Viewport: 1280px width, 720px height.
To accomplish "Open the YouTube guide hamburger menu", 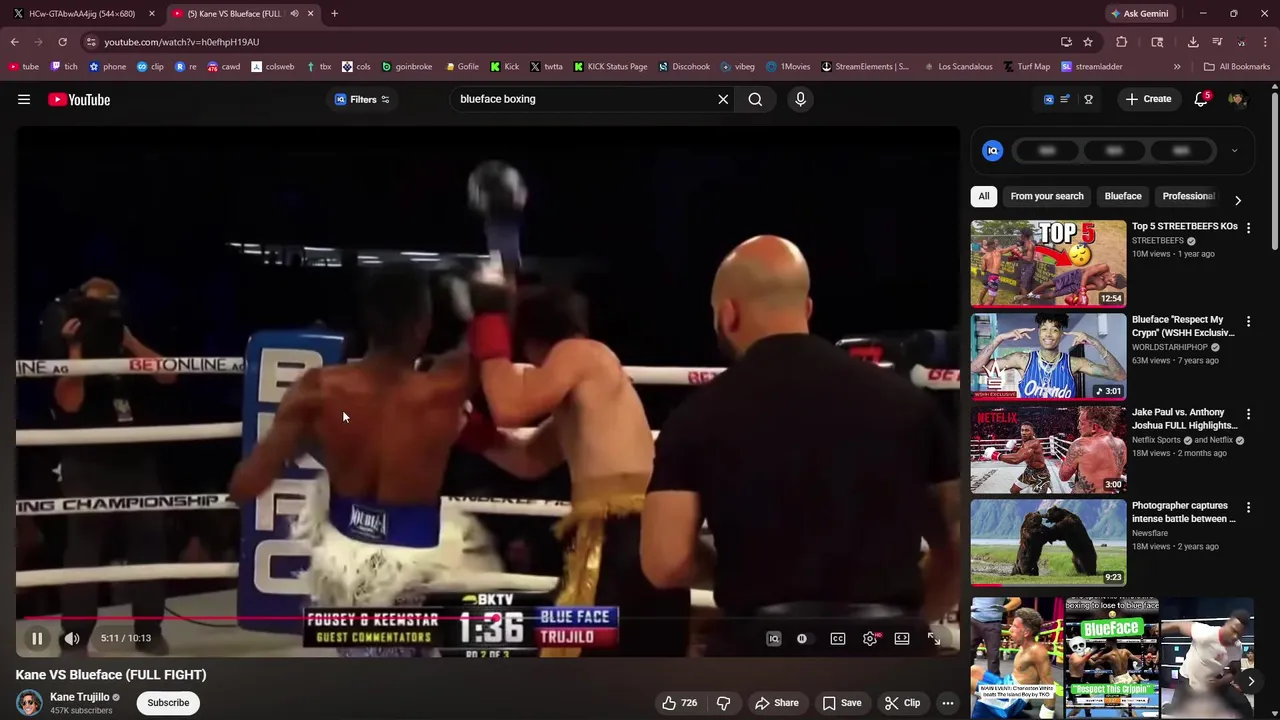I will pyautogui.click(x=24, y=99).
